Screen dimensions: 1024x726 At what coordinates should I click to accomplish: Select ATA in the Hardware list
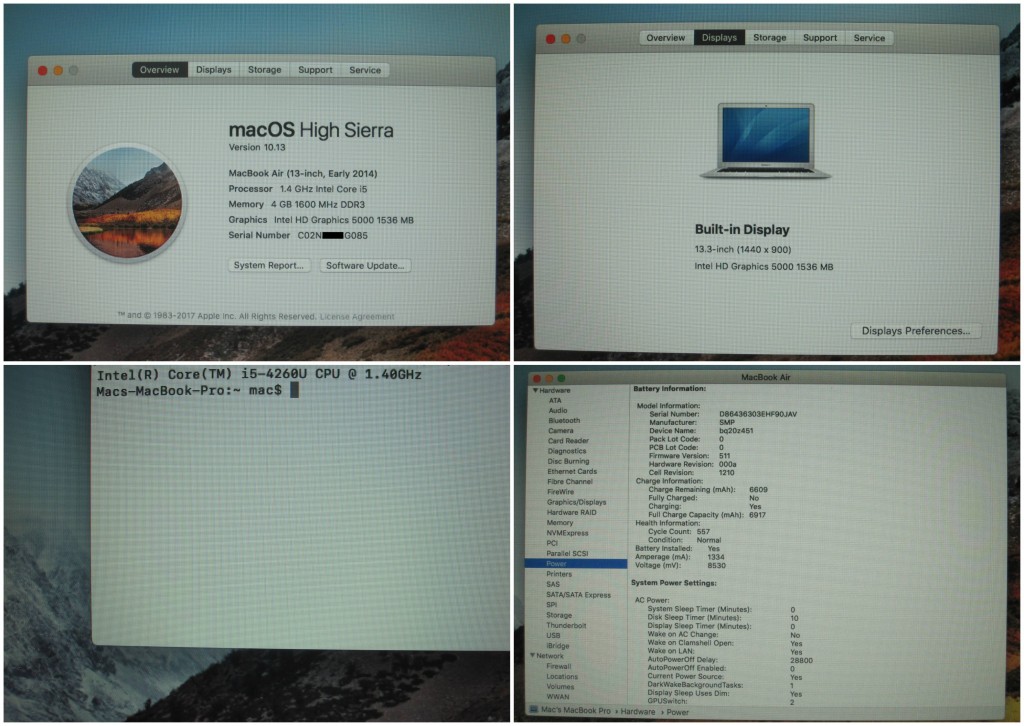coord(555,401)
